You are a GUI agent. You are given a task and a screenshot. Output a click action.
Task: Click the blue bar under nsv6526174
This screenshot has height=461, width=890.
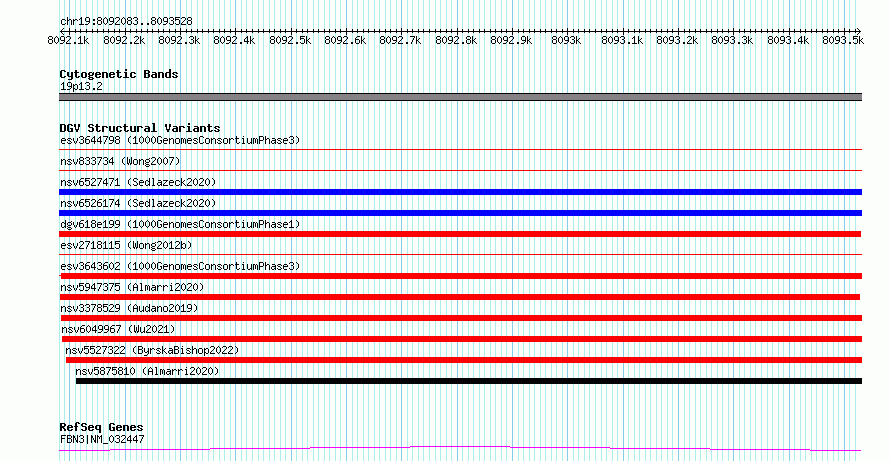click(x=460, y=213)
